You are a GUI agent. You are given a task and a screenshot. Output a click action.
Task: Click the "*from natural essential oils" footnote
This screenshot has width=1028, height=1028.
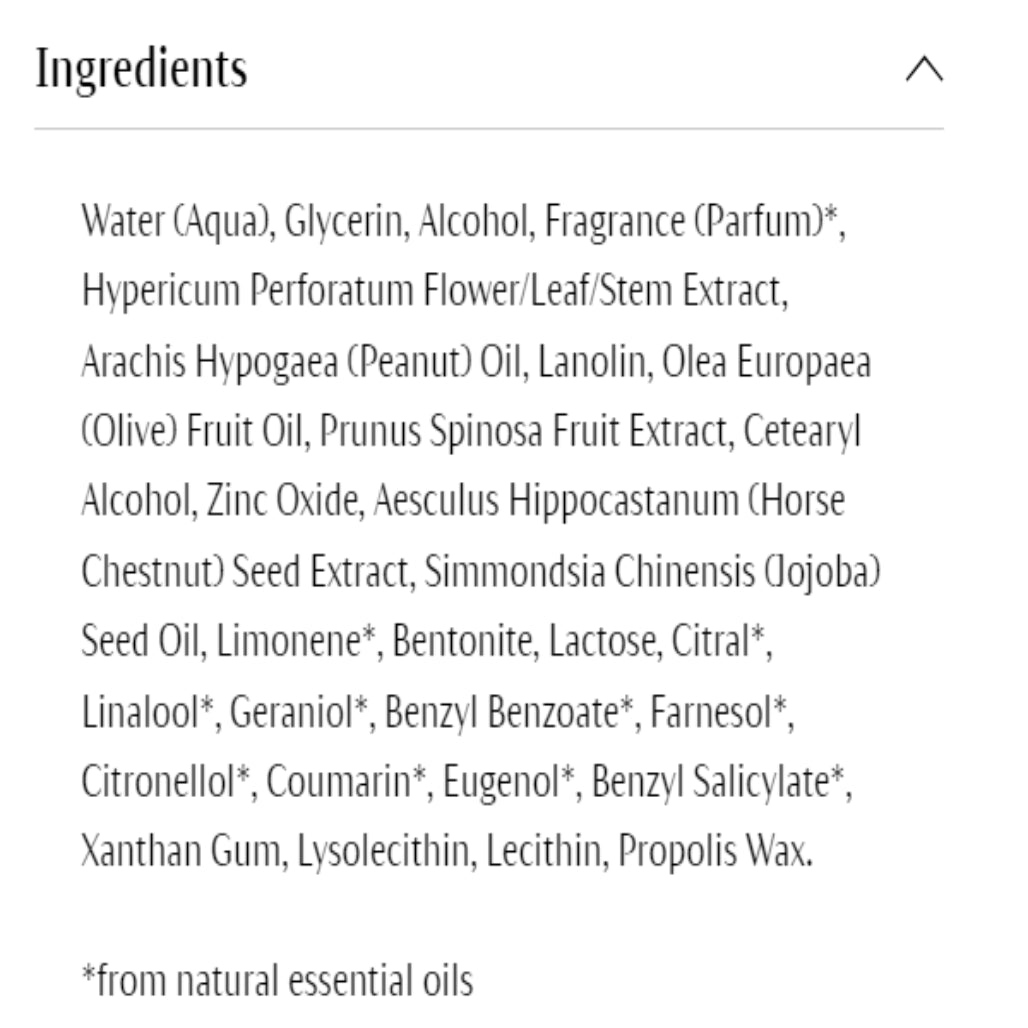(x=277, y=981)
